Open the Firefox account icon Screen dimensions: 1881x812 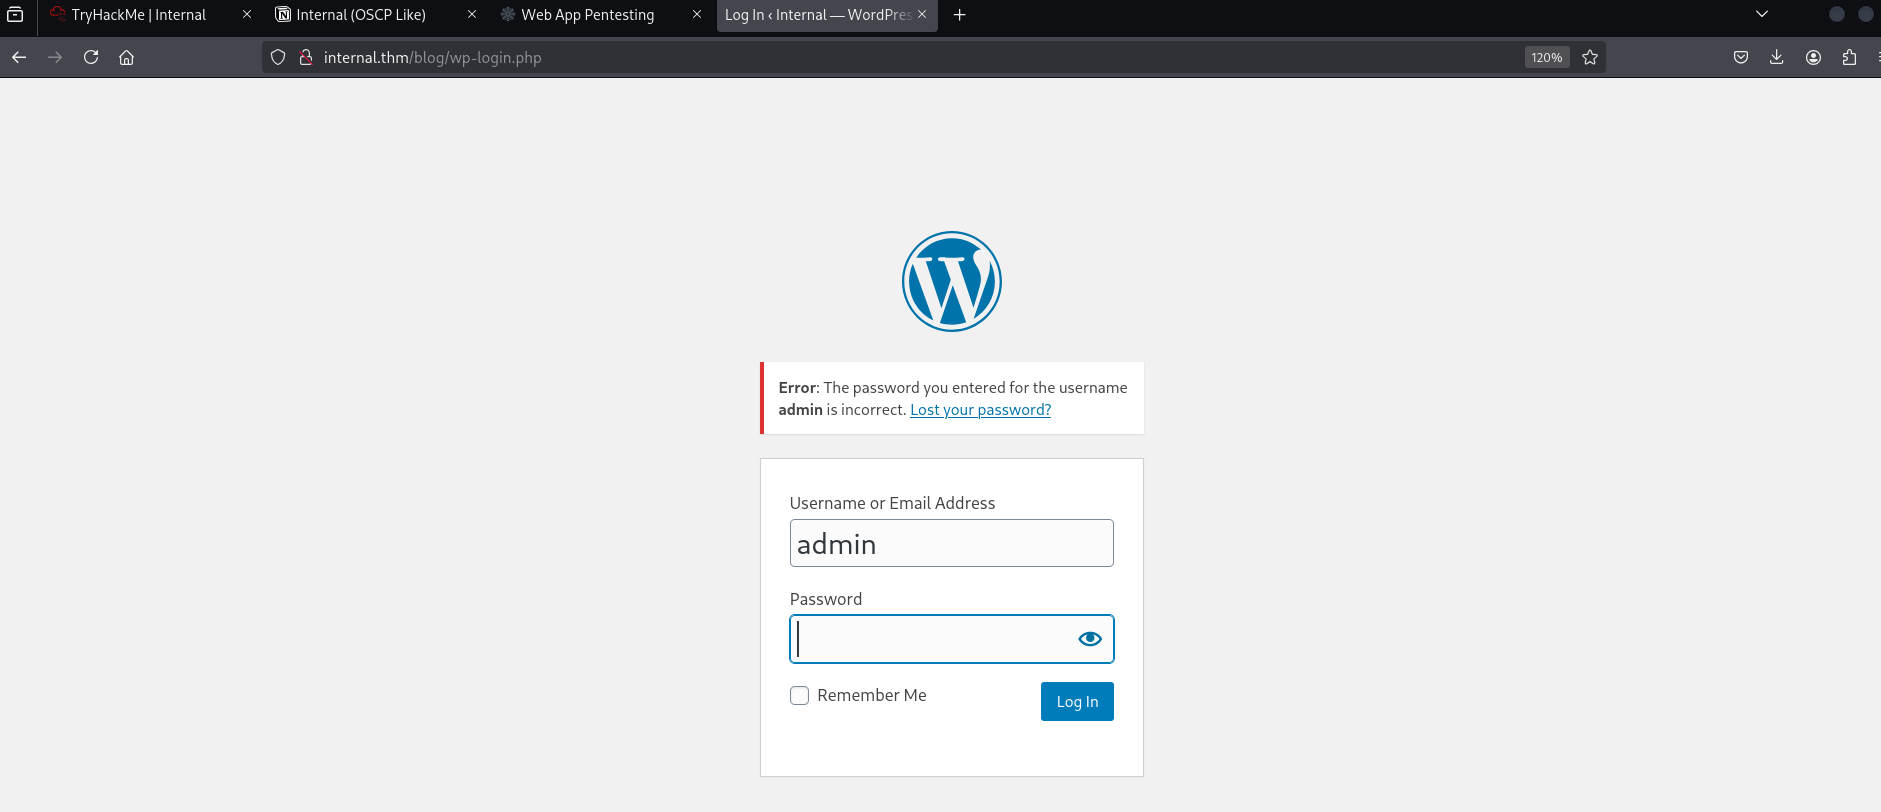1813,57
